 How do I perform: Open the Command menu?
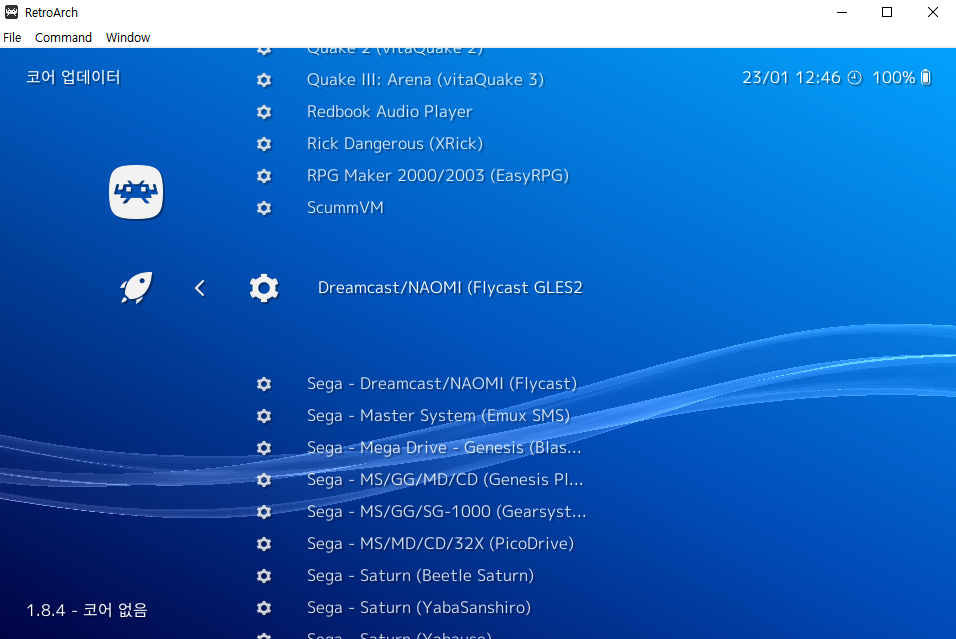(63, 37)
